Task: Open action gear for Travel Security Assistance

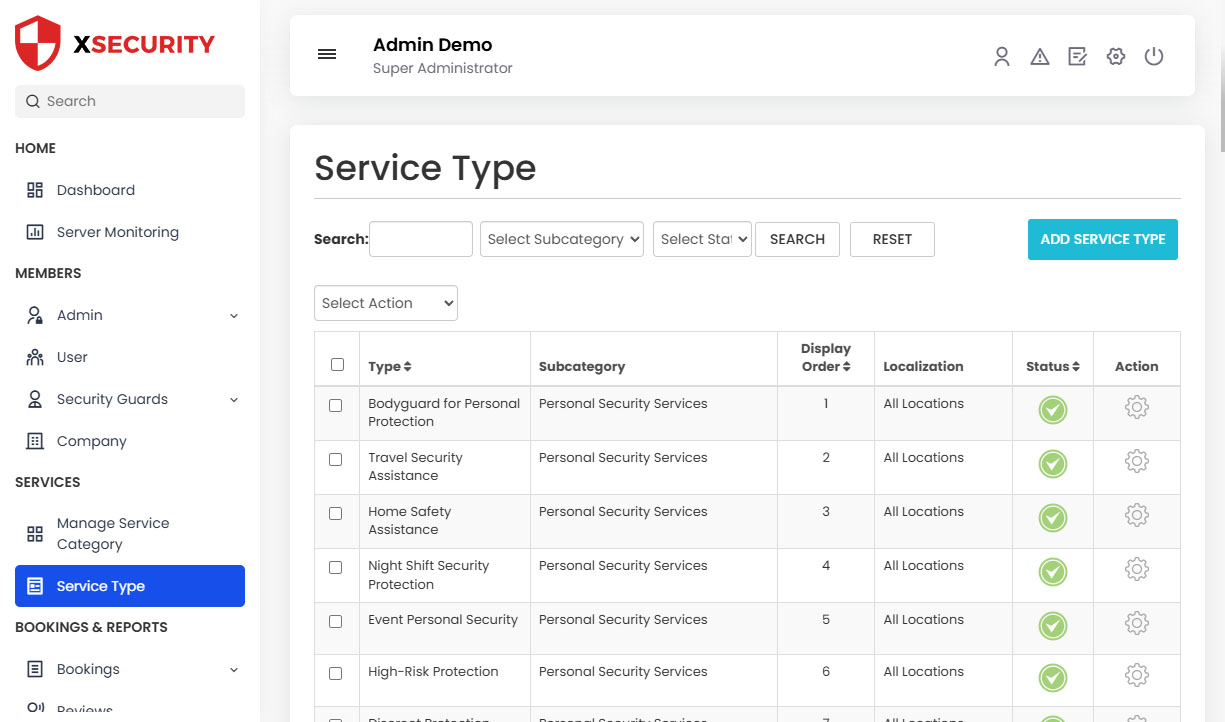Action: [x=1136, y=462]
